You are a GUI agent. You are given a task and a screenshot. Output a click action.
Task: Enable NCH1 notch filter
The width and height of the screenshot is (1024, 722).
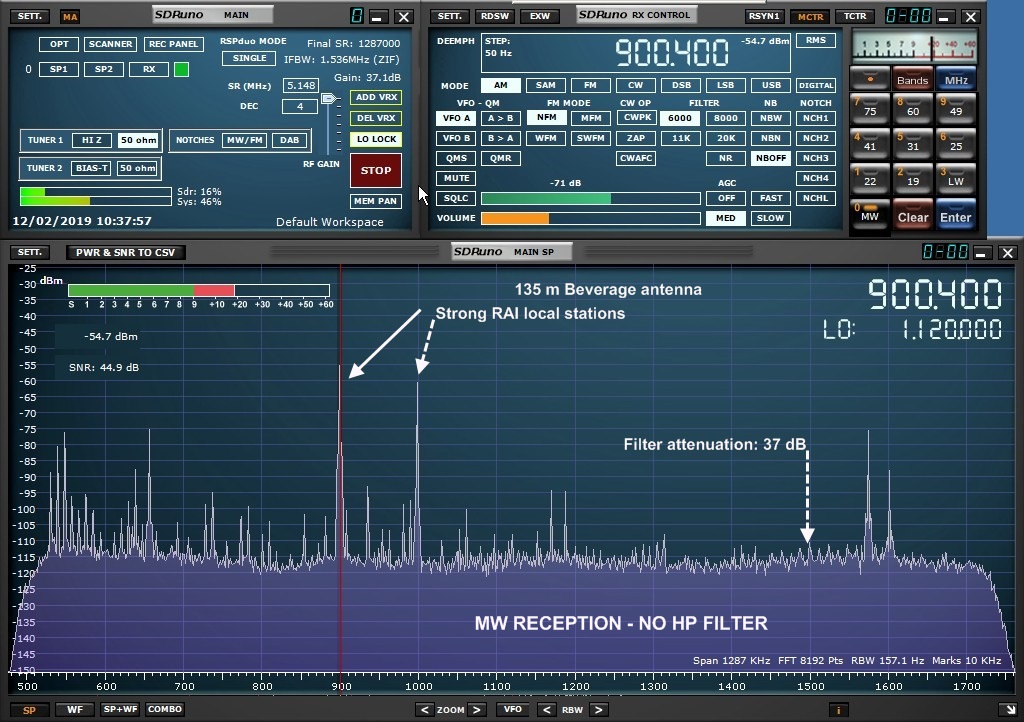tap(816, 118)
